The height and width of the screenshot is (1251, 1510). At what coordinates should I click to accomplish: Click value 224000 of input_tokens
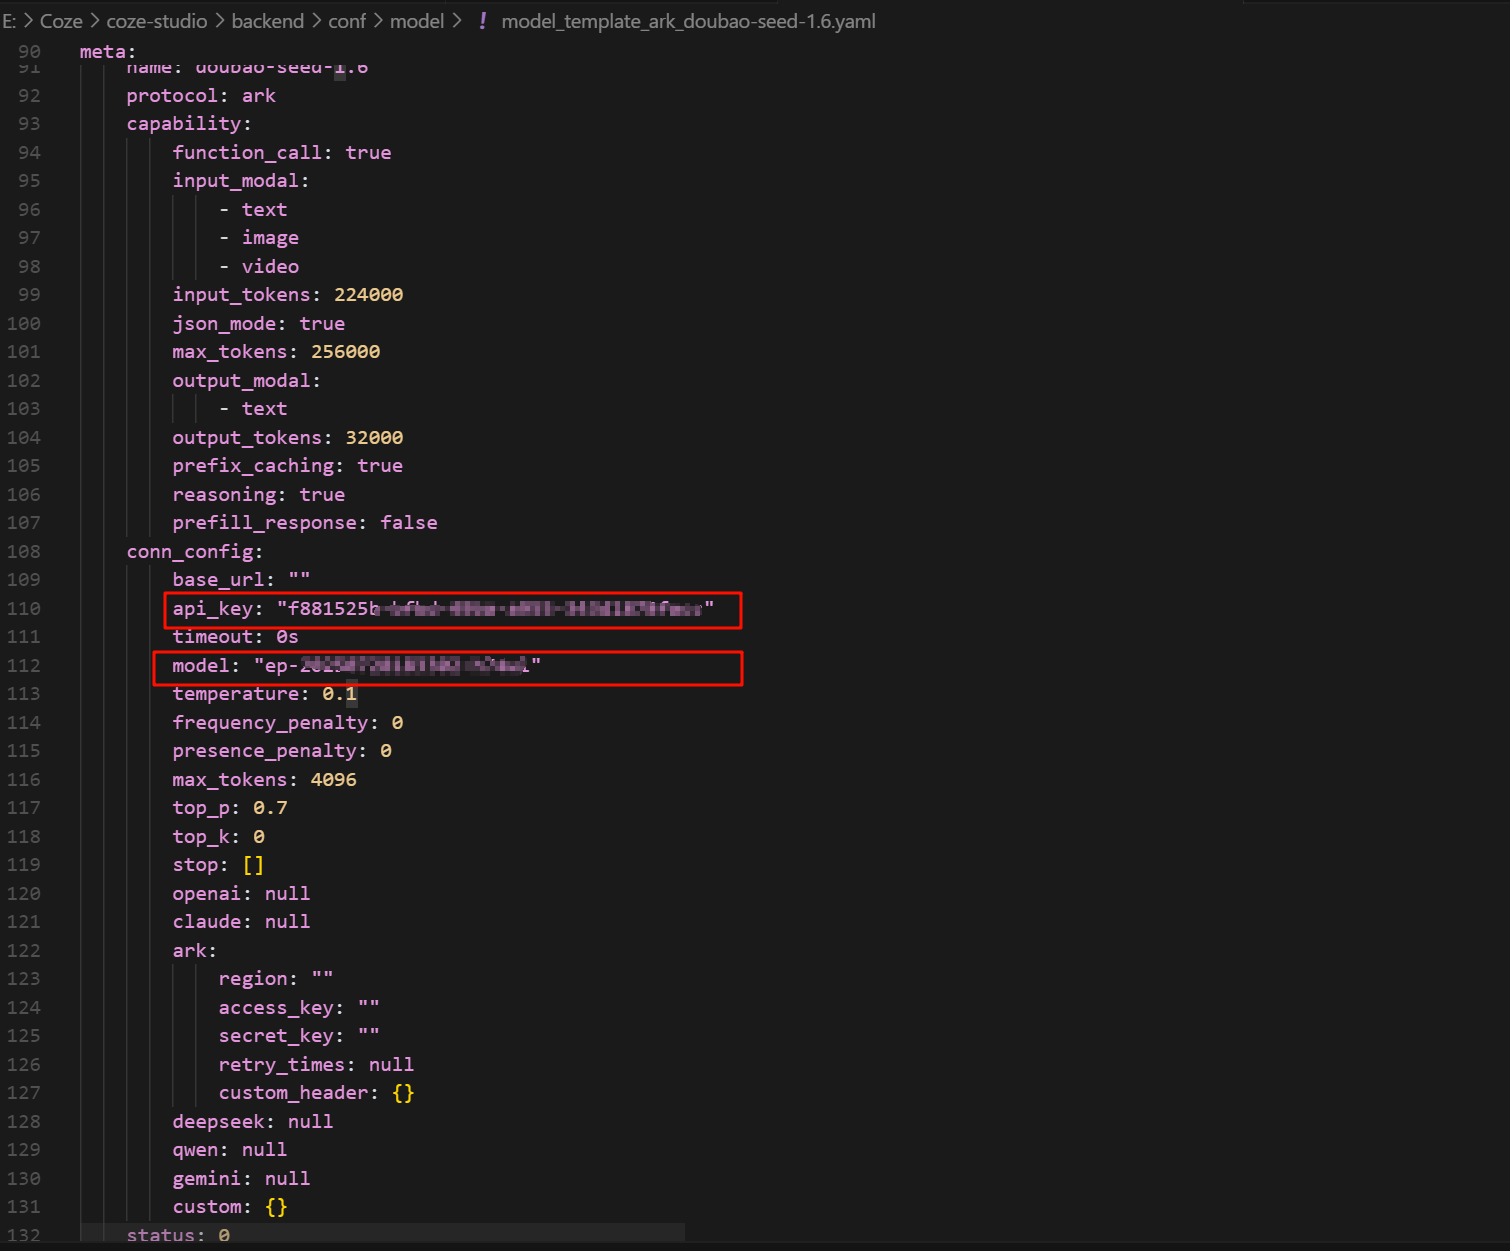(369, 295)
